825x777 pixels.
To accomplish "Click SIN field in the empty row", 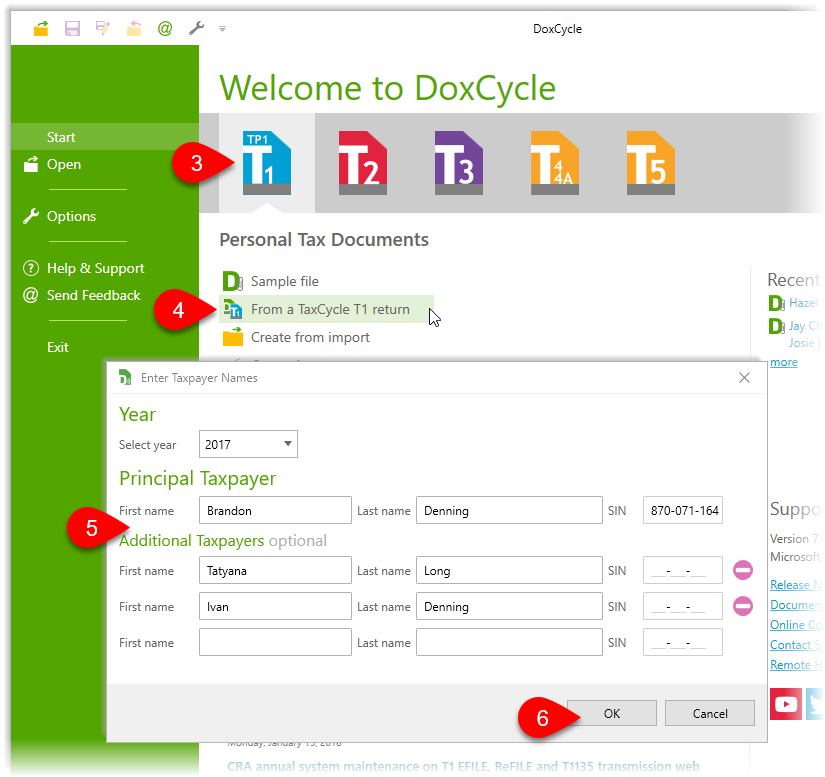I will (x=683, y=642).
